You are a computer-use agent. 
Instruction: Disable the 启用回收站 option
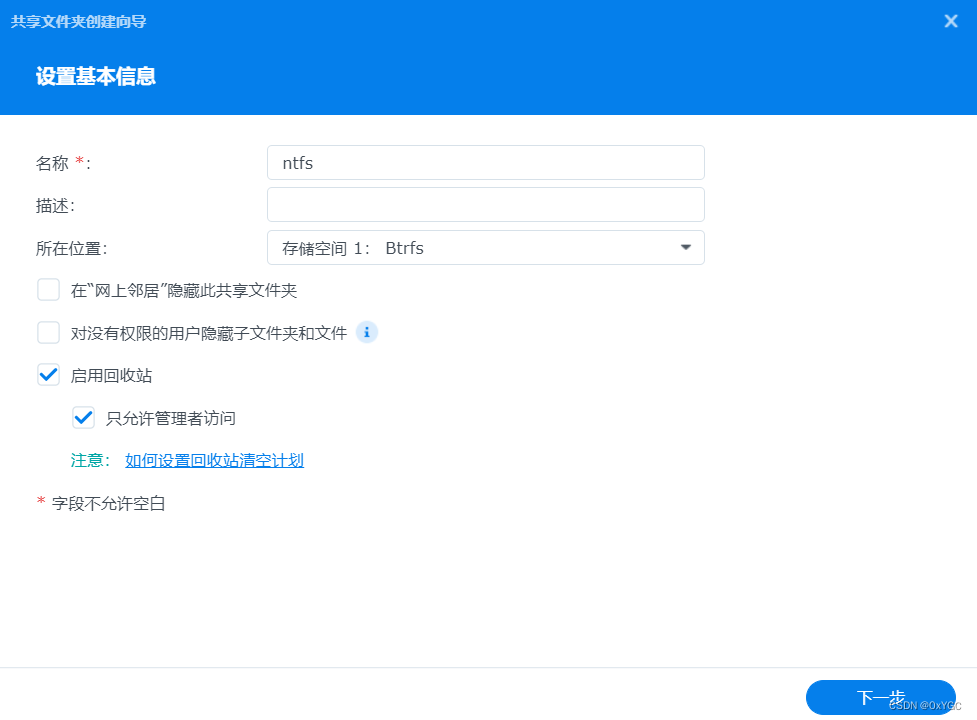pyautogui.click(x=48, y=374)
